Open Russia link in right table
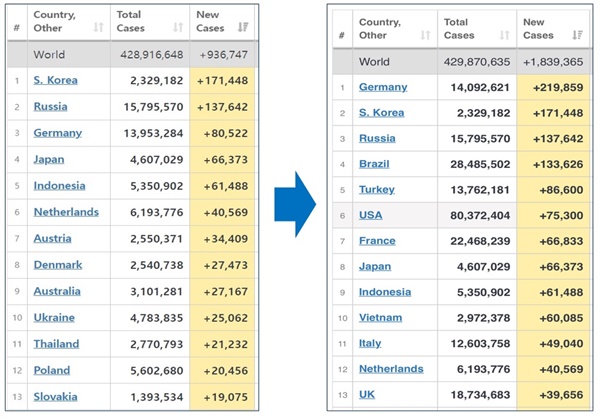This screenshot has width=600, height=419. point(377,139)
